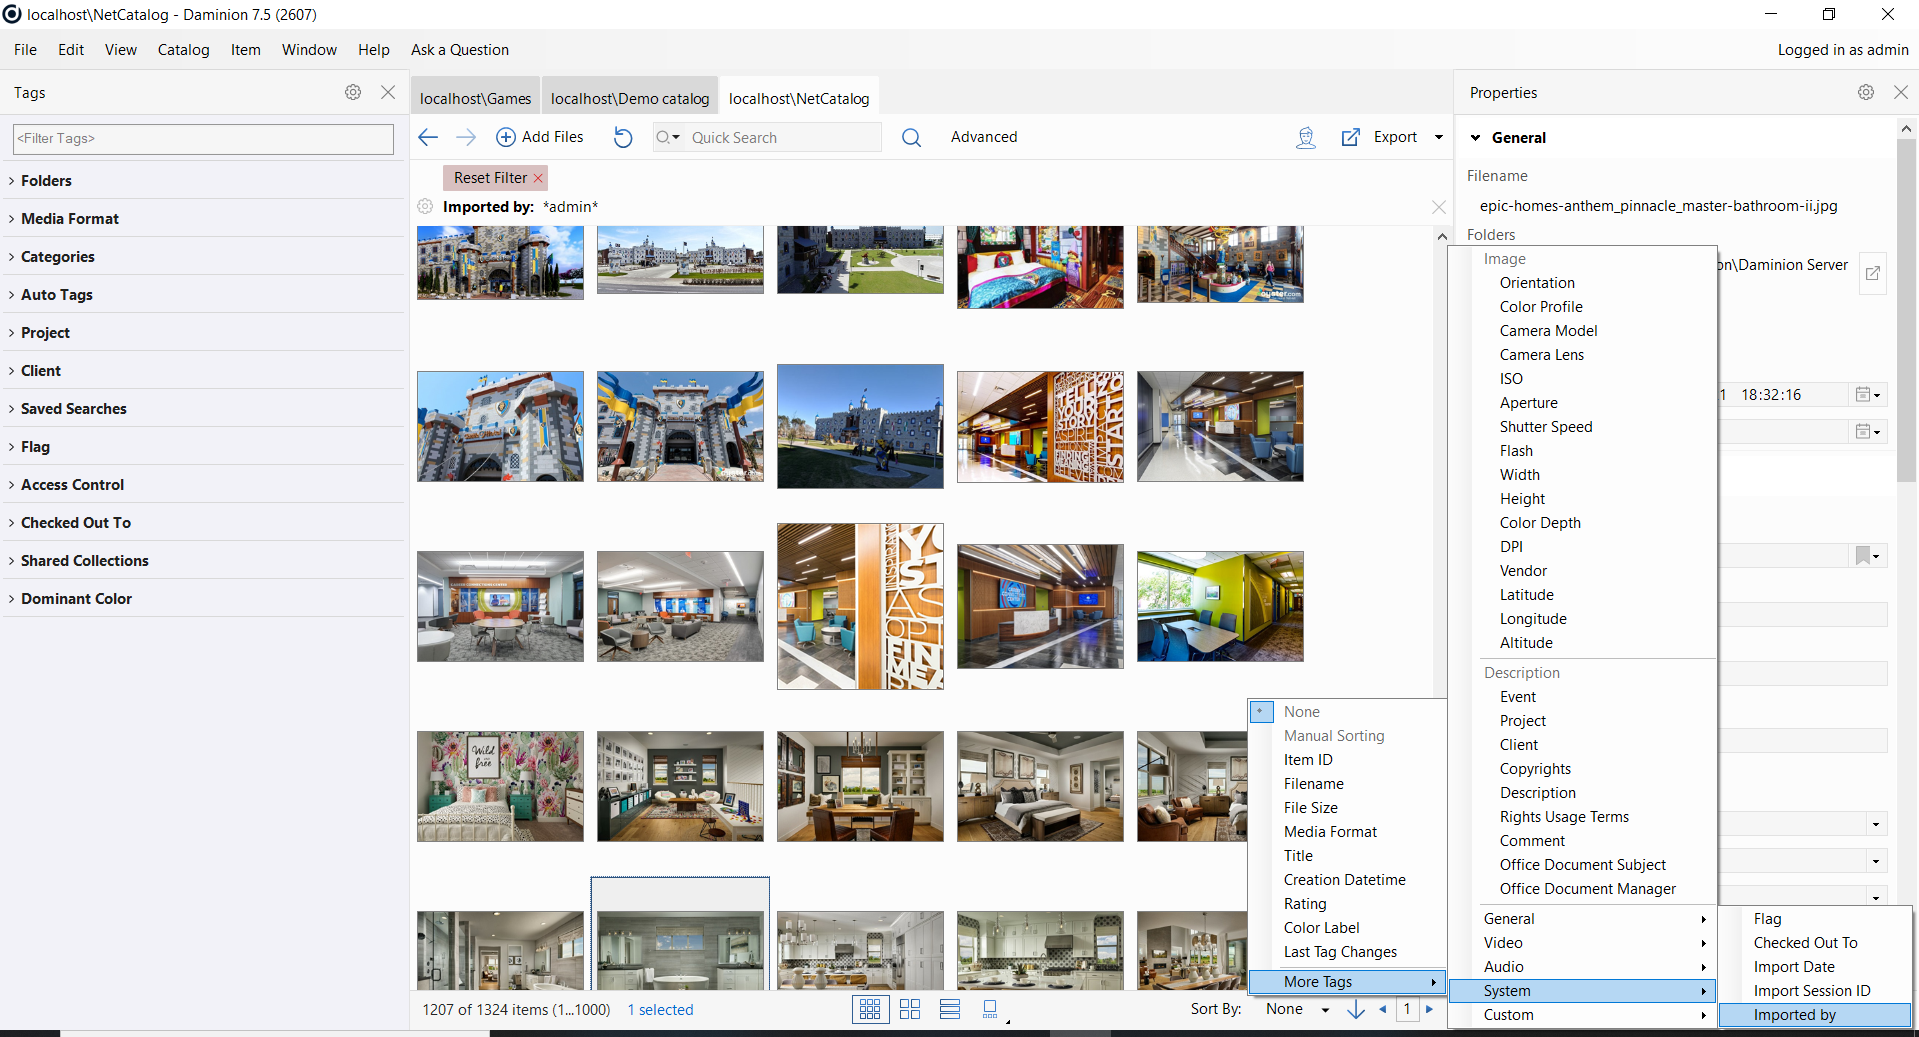Click the search magnifier icon
This screenshot has height=1037, width=1919.
pyautogui.click(x=911, y=137)
